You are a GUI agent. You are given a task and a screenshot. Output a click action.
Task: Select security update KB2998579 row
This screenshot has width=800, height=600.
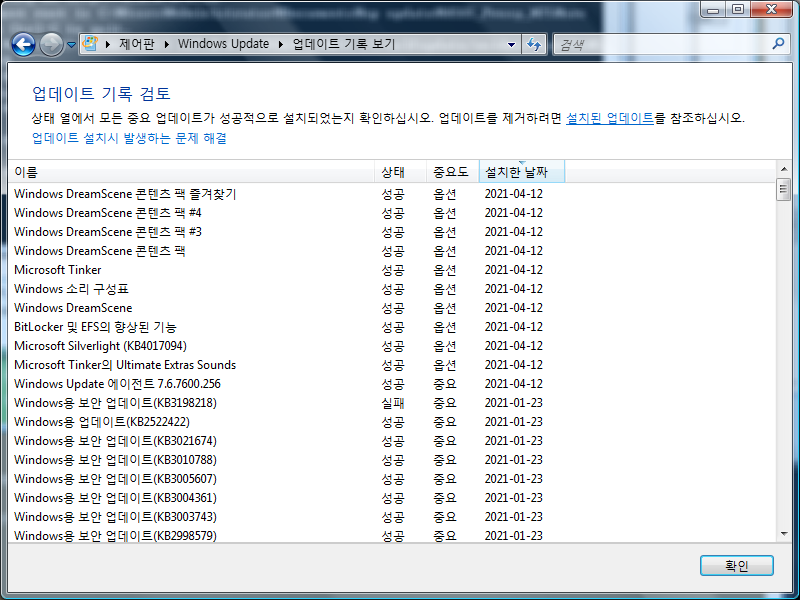tap(392, 535)
